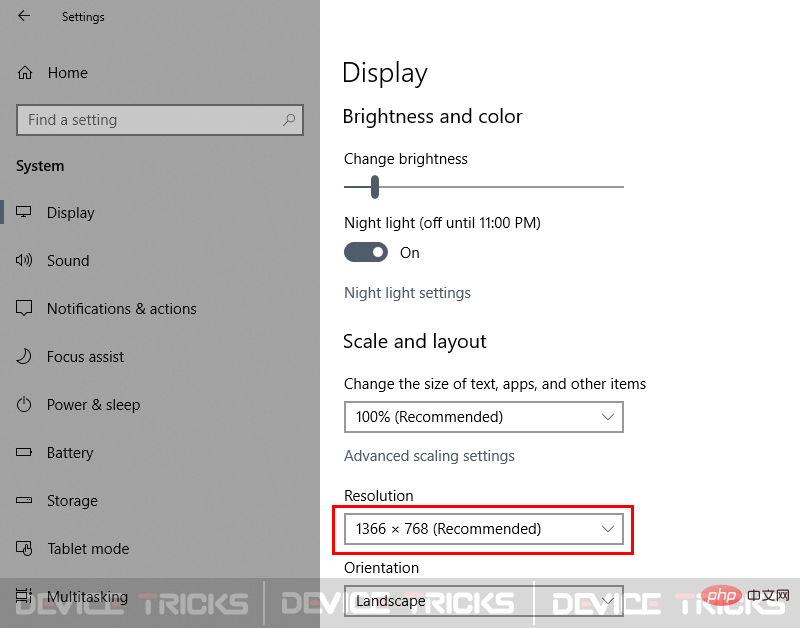Open Power & sleep settings

[93, 405]
